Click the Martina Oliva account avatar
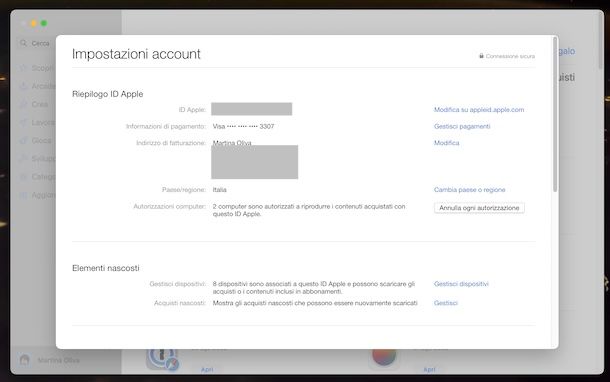 [x=25, y=360]
